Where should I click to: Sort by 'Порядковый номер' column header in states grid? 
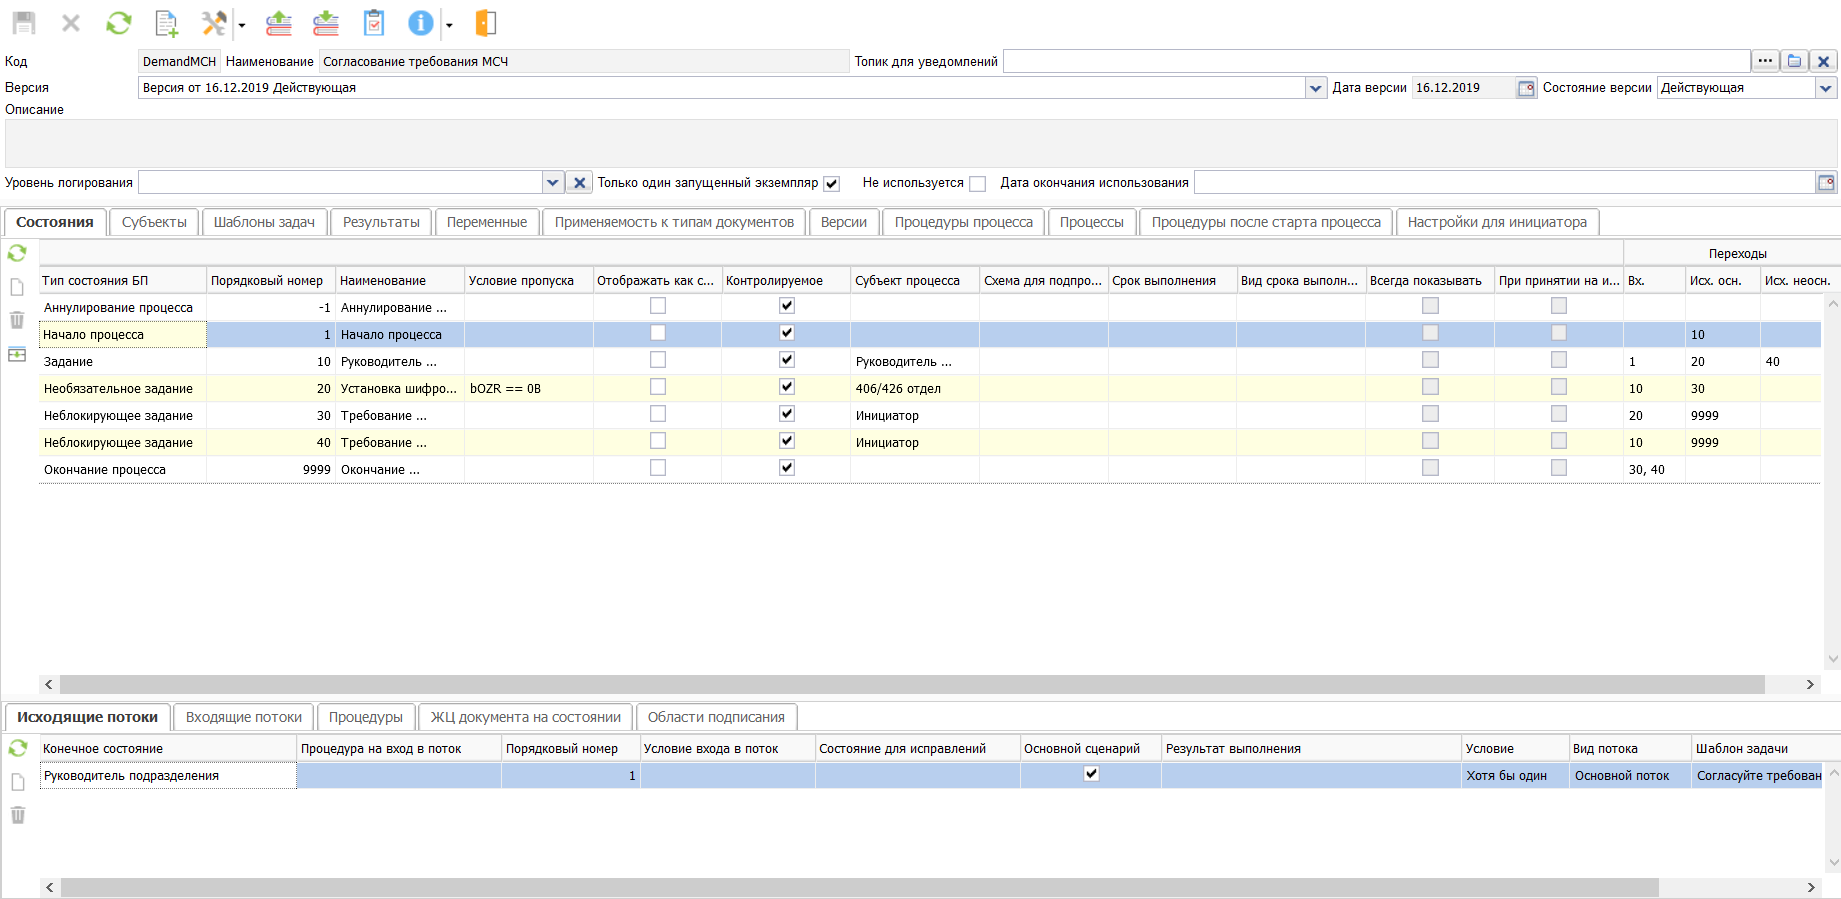267,281
